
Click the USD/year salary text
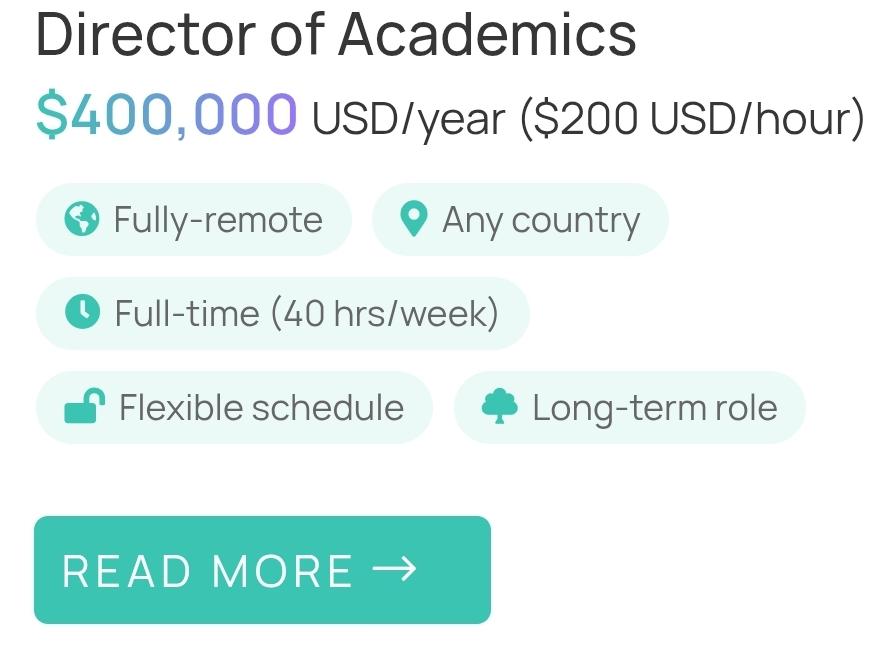[409, 119]
